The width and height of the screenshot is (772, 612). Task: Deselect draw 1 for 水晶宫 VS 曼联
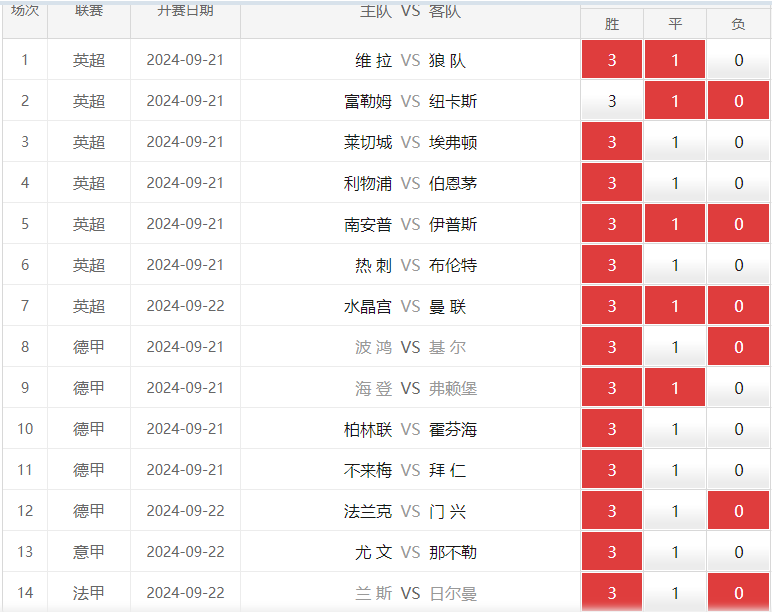[675, 306]
